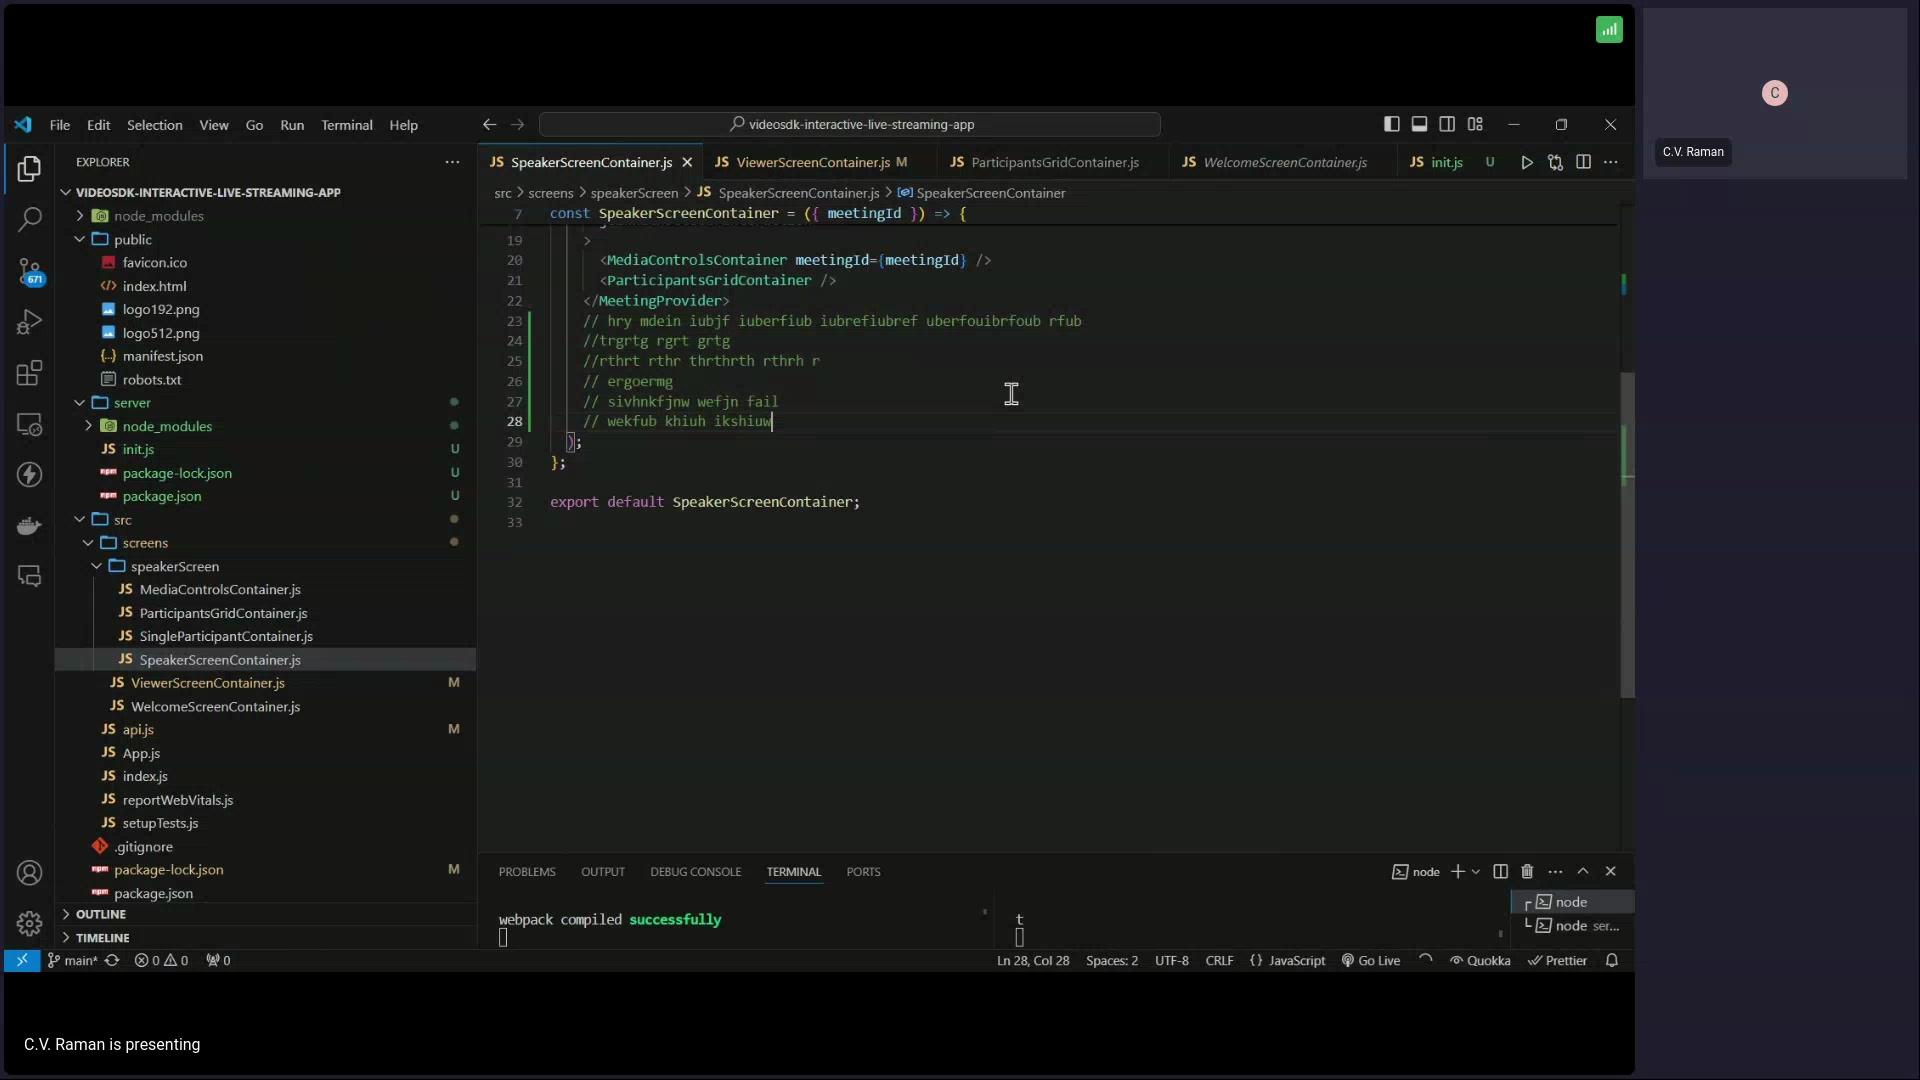Toggle Secondary Side Bar visibility
Viewport: 1920px width, 1080px height.
tap(1447, 124)
